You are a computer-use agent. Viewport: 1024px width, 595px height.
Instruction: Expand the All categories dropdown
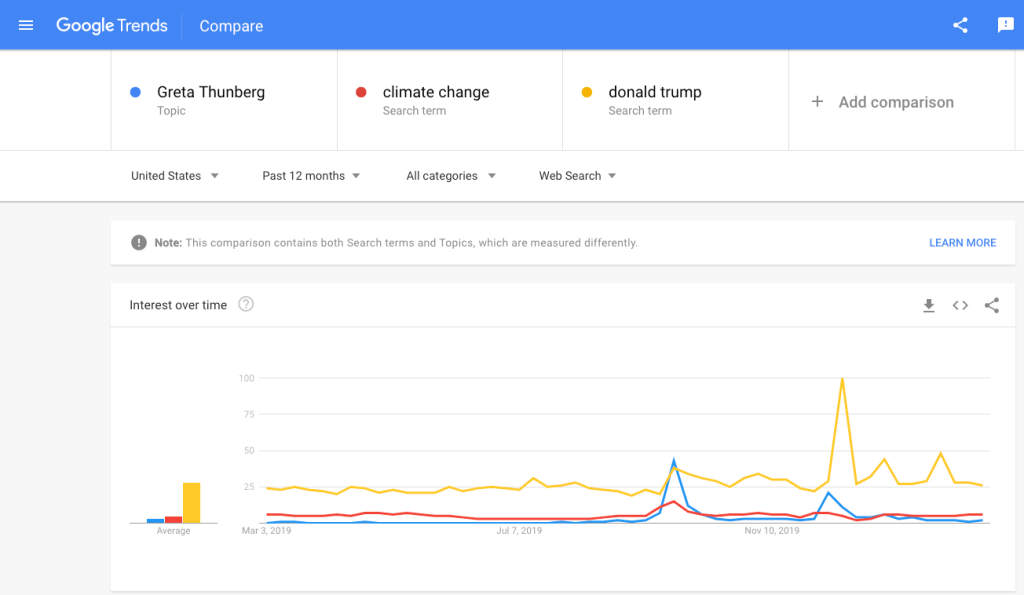pos(450,176)
